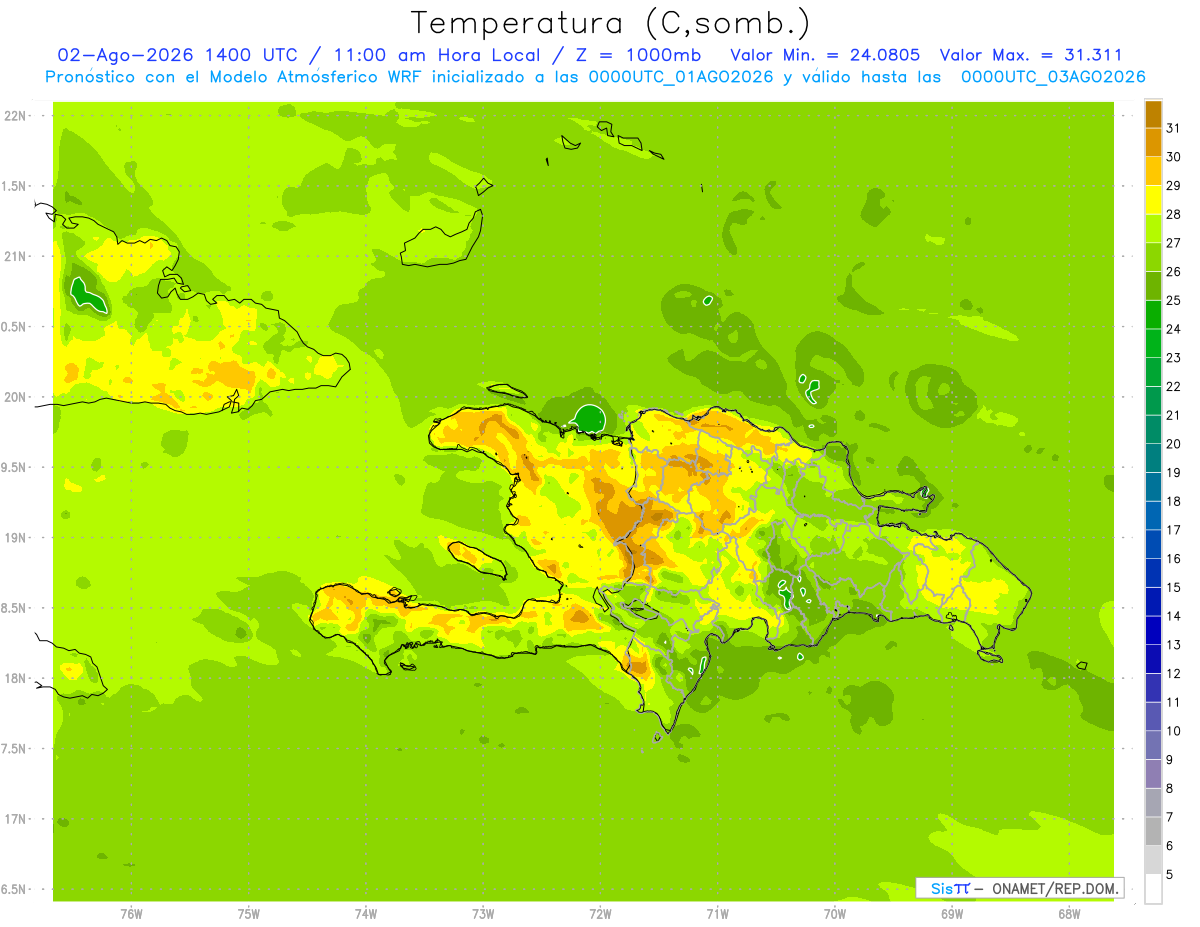Click the latitude label "20N"

point(17,397)
